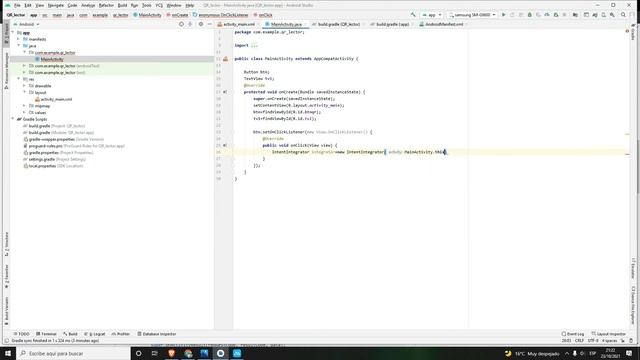The width and height of the screenshot is (640, 360).
Task: Collapse Gradle Scripts node
Action: (x=13, y=119)
